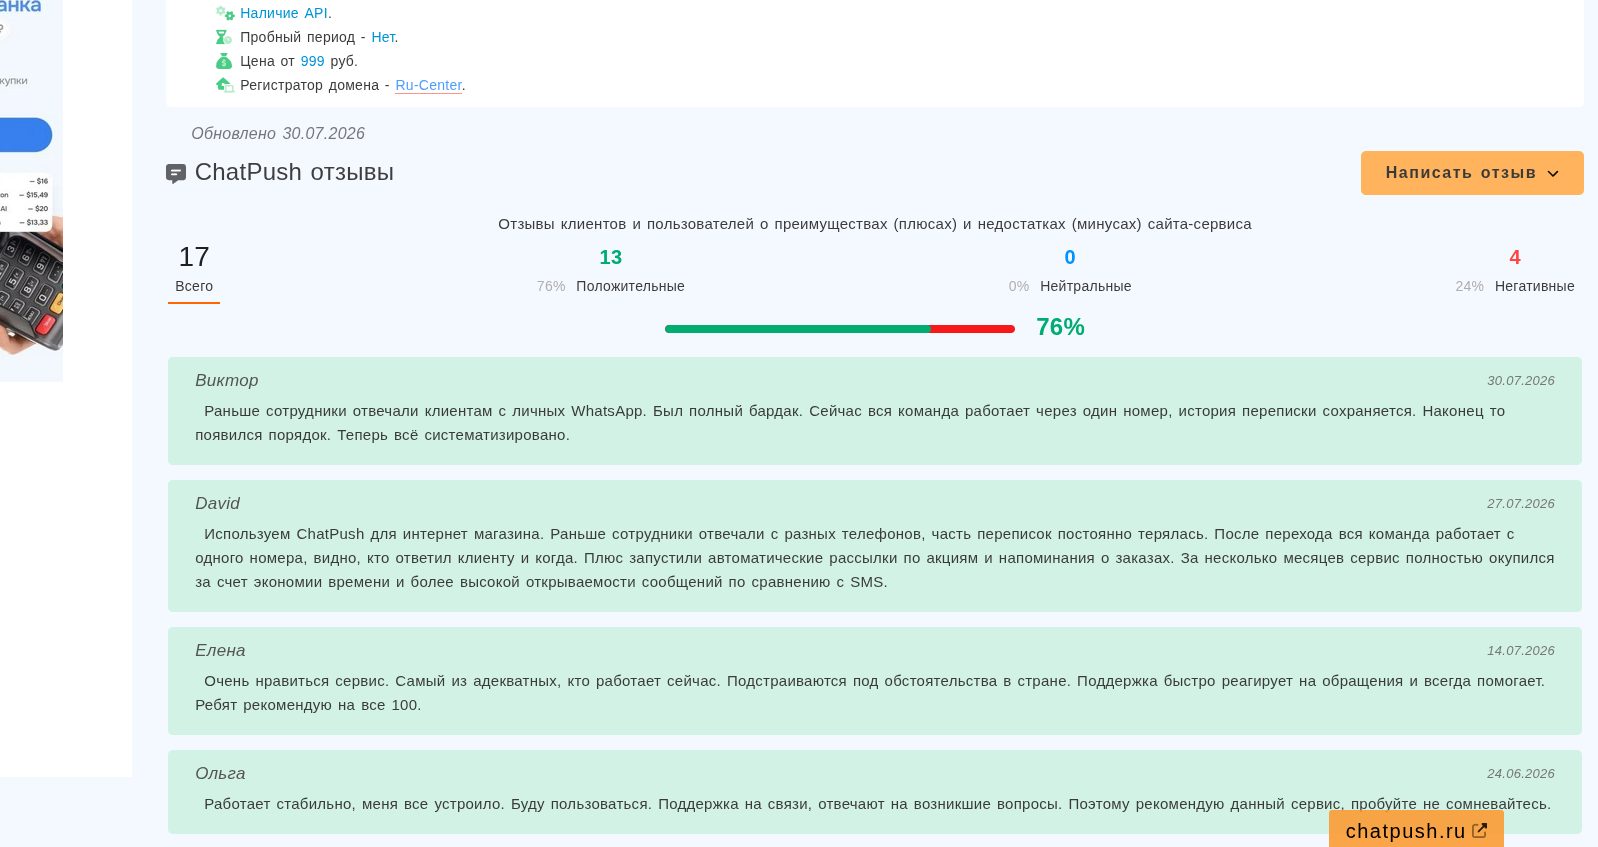
Task: Click the review date 24.06.2026
Action: pyautogui.click(x=1520, y=774)
